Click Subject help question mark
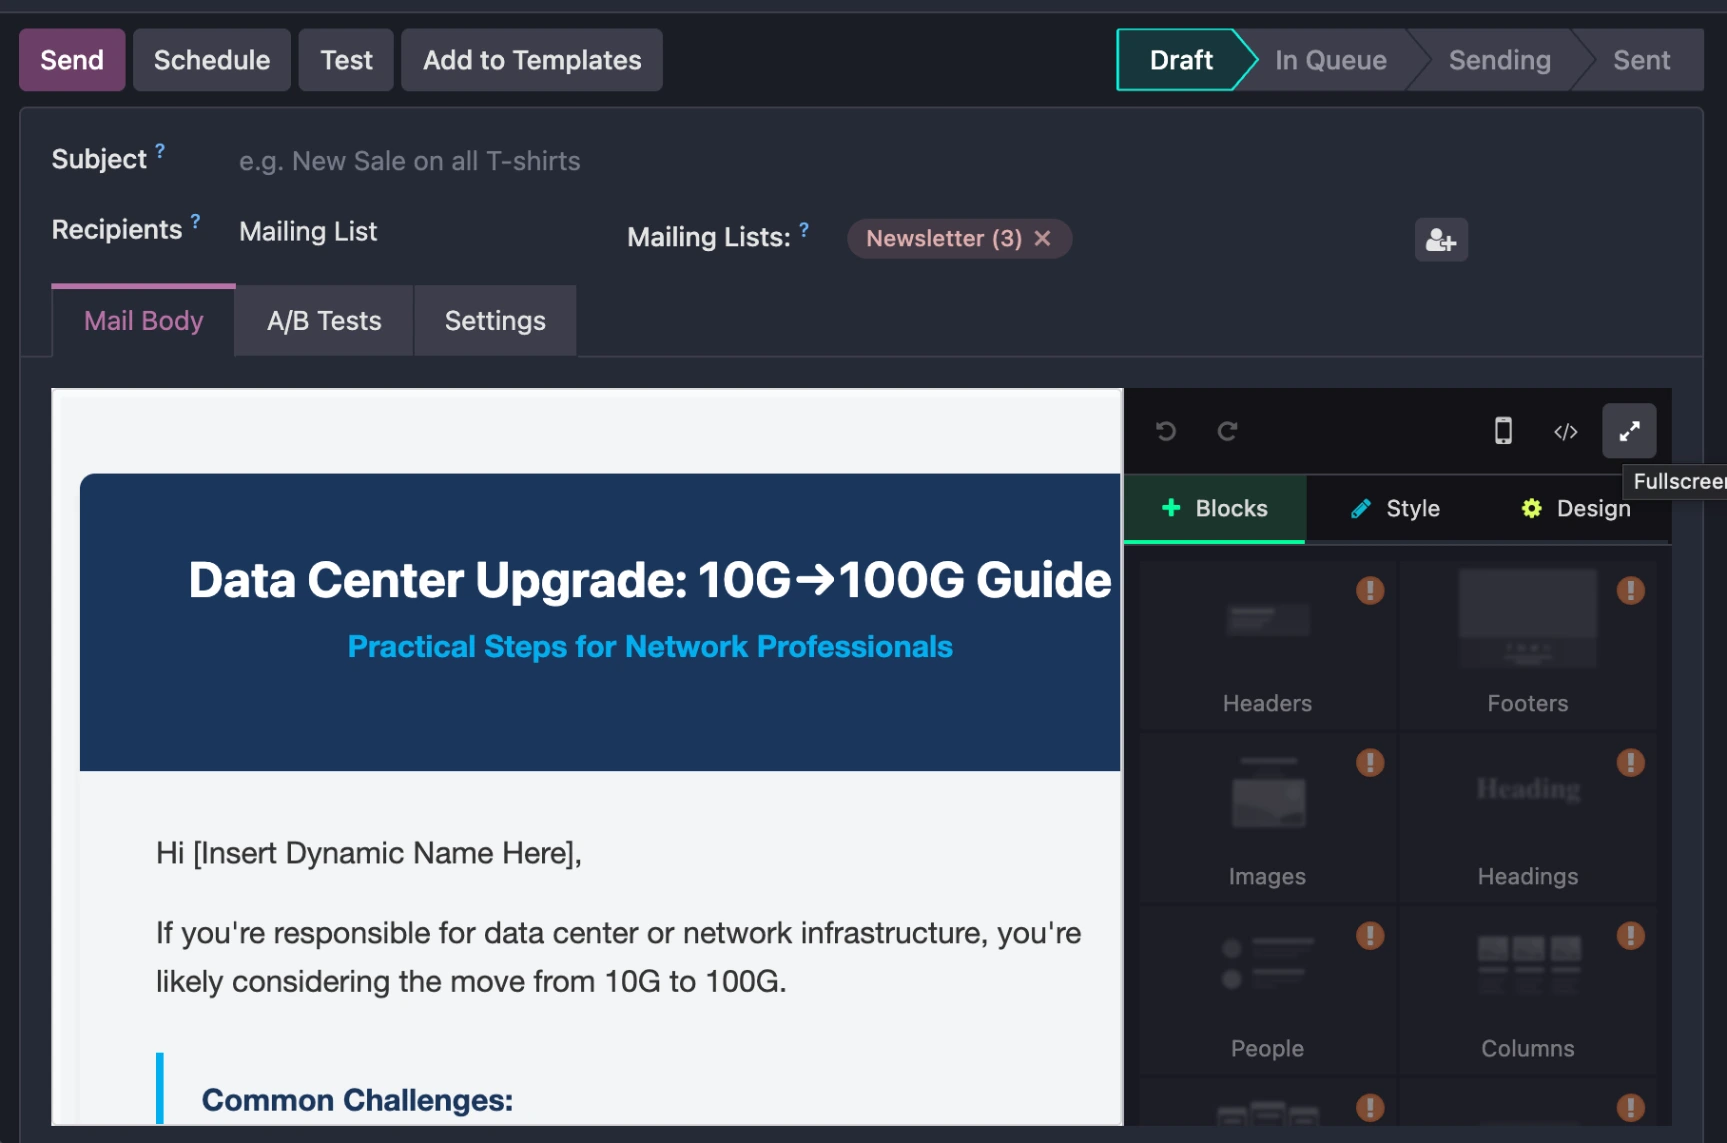Screen dimensions: 1727x1143 coord(160,150)
